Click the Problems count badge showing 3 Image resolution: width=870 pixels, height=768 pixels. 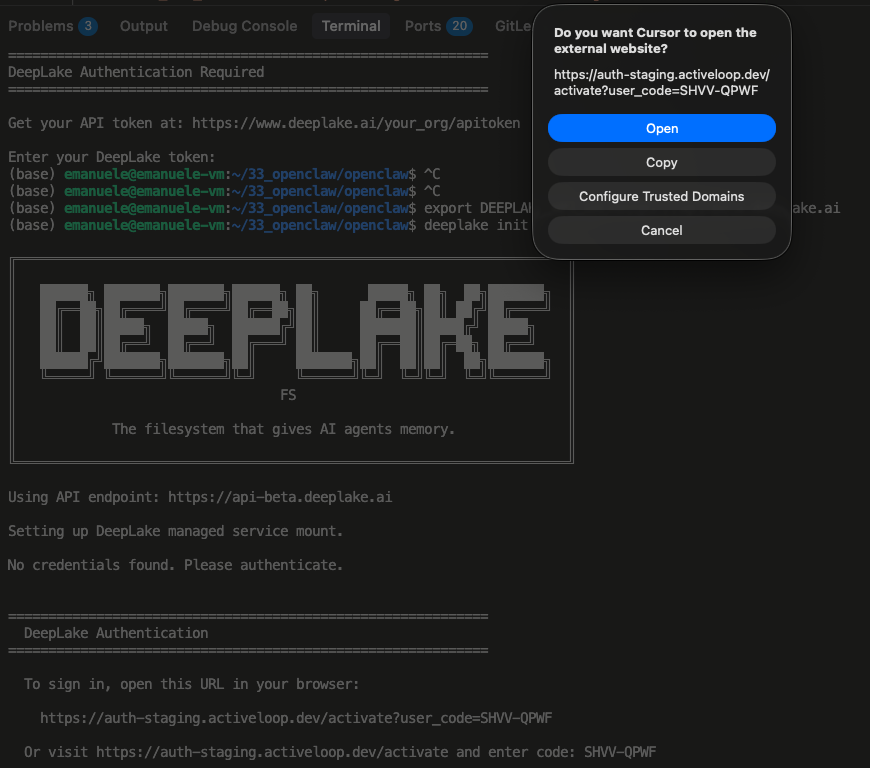click(87, 26)
